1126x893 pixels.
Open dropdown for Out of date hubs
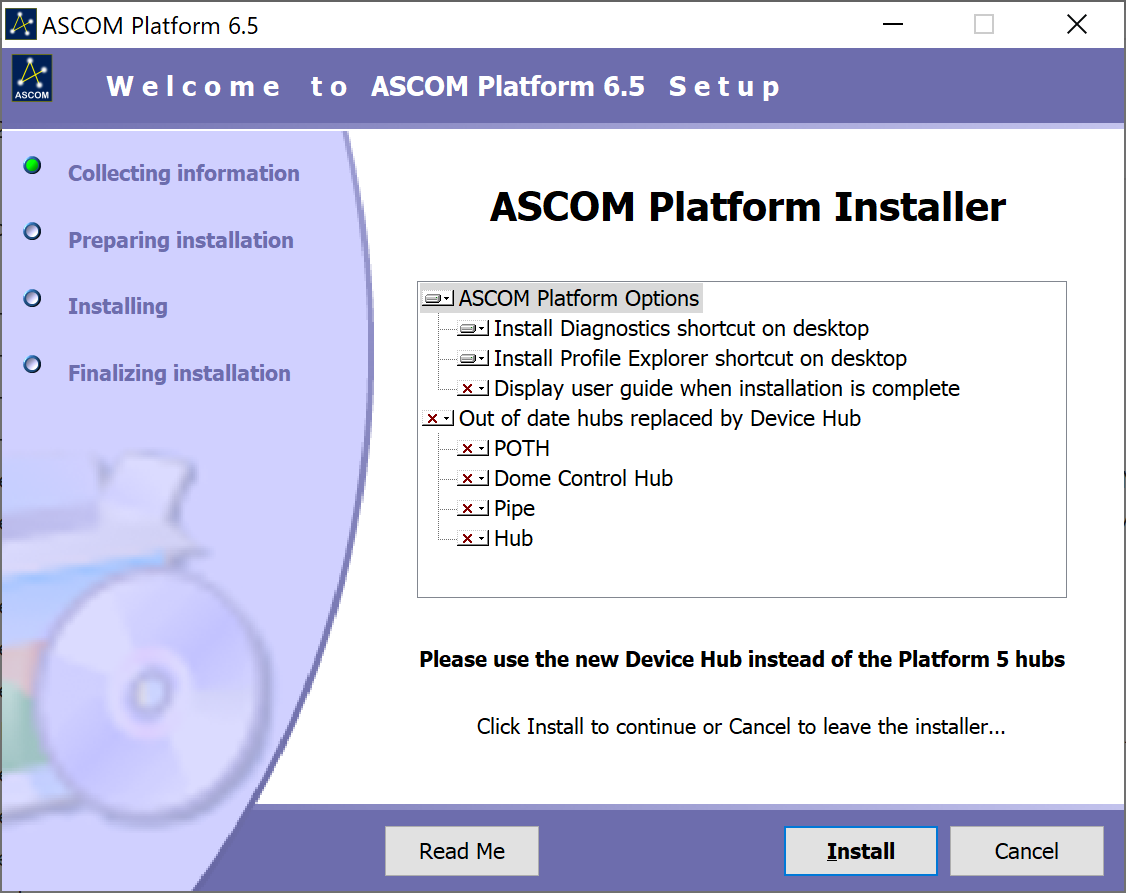tap(438, 419)
